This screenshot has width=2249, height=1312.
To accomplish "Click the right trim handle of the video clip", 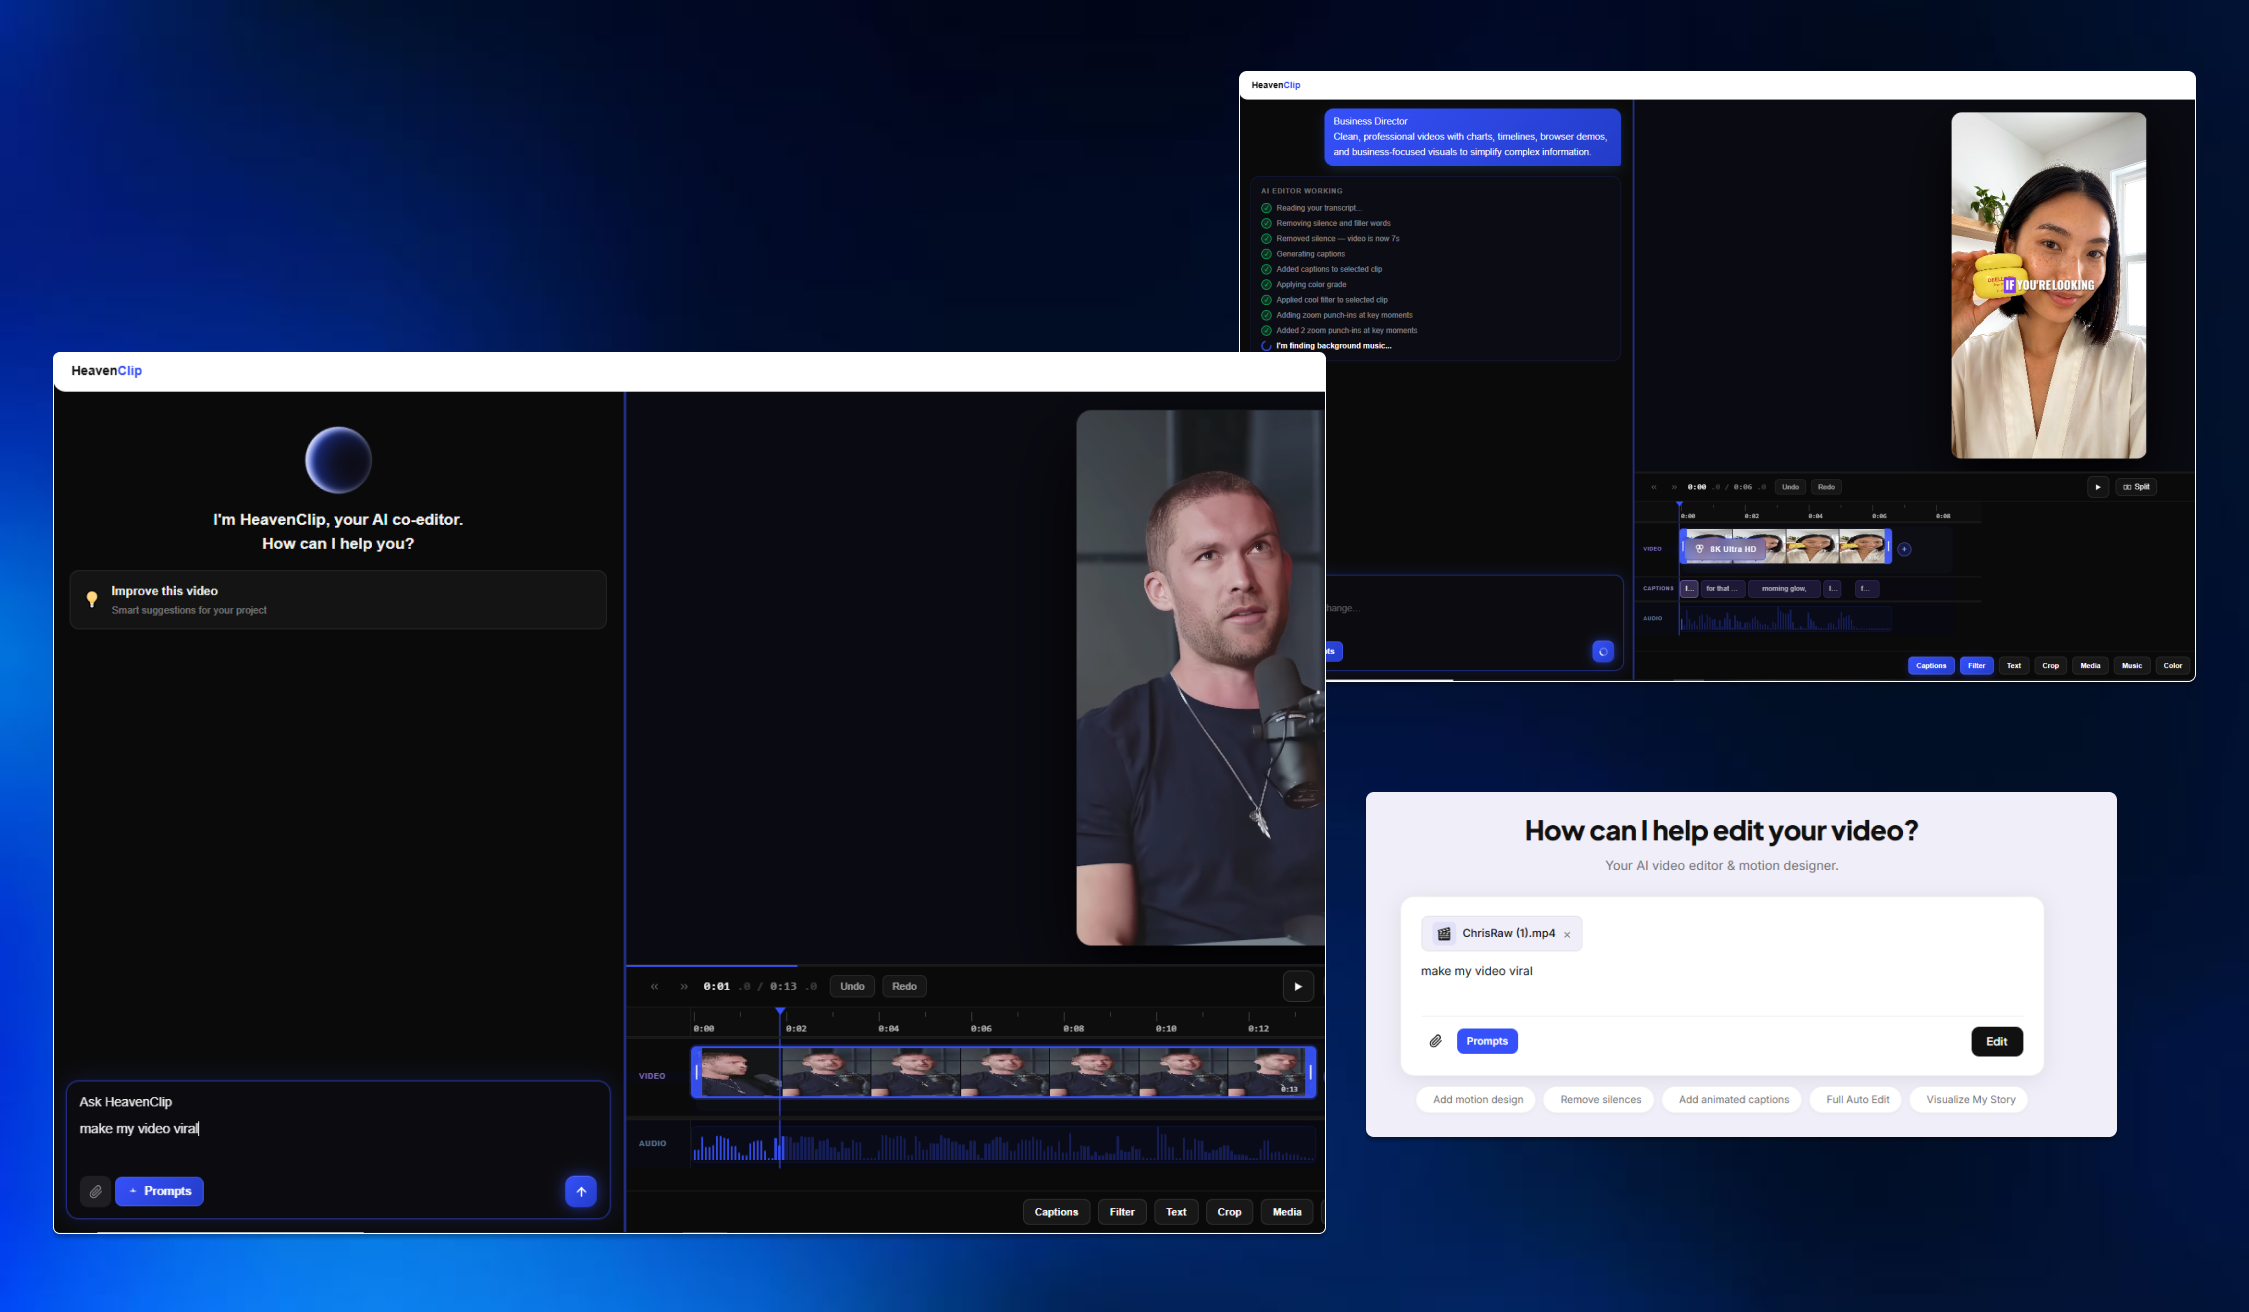I will [1310, 1072].
